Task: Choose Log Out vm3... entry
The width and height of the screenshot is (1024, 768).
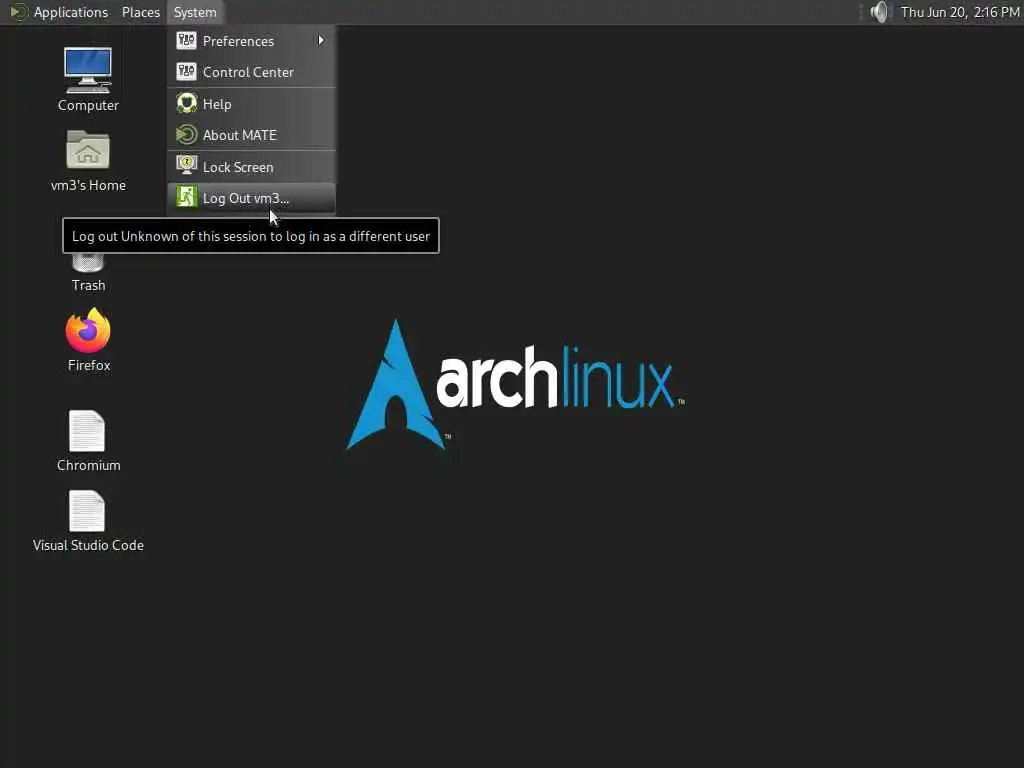Action: pos(251,197)
